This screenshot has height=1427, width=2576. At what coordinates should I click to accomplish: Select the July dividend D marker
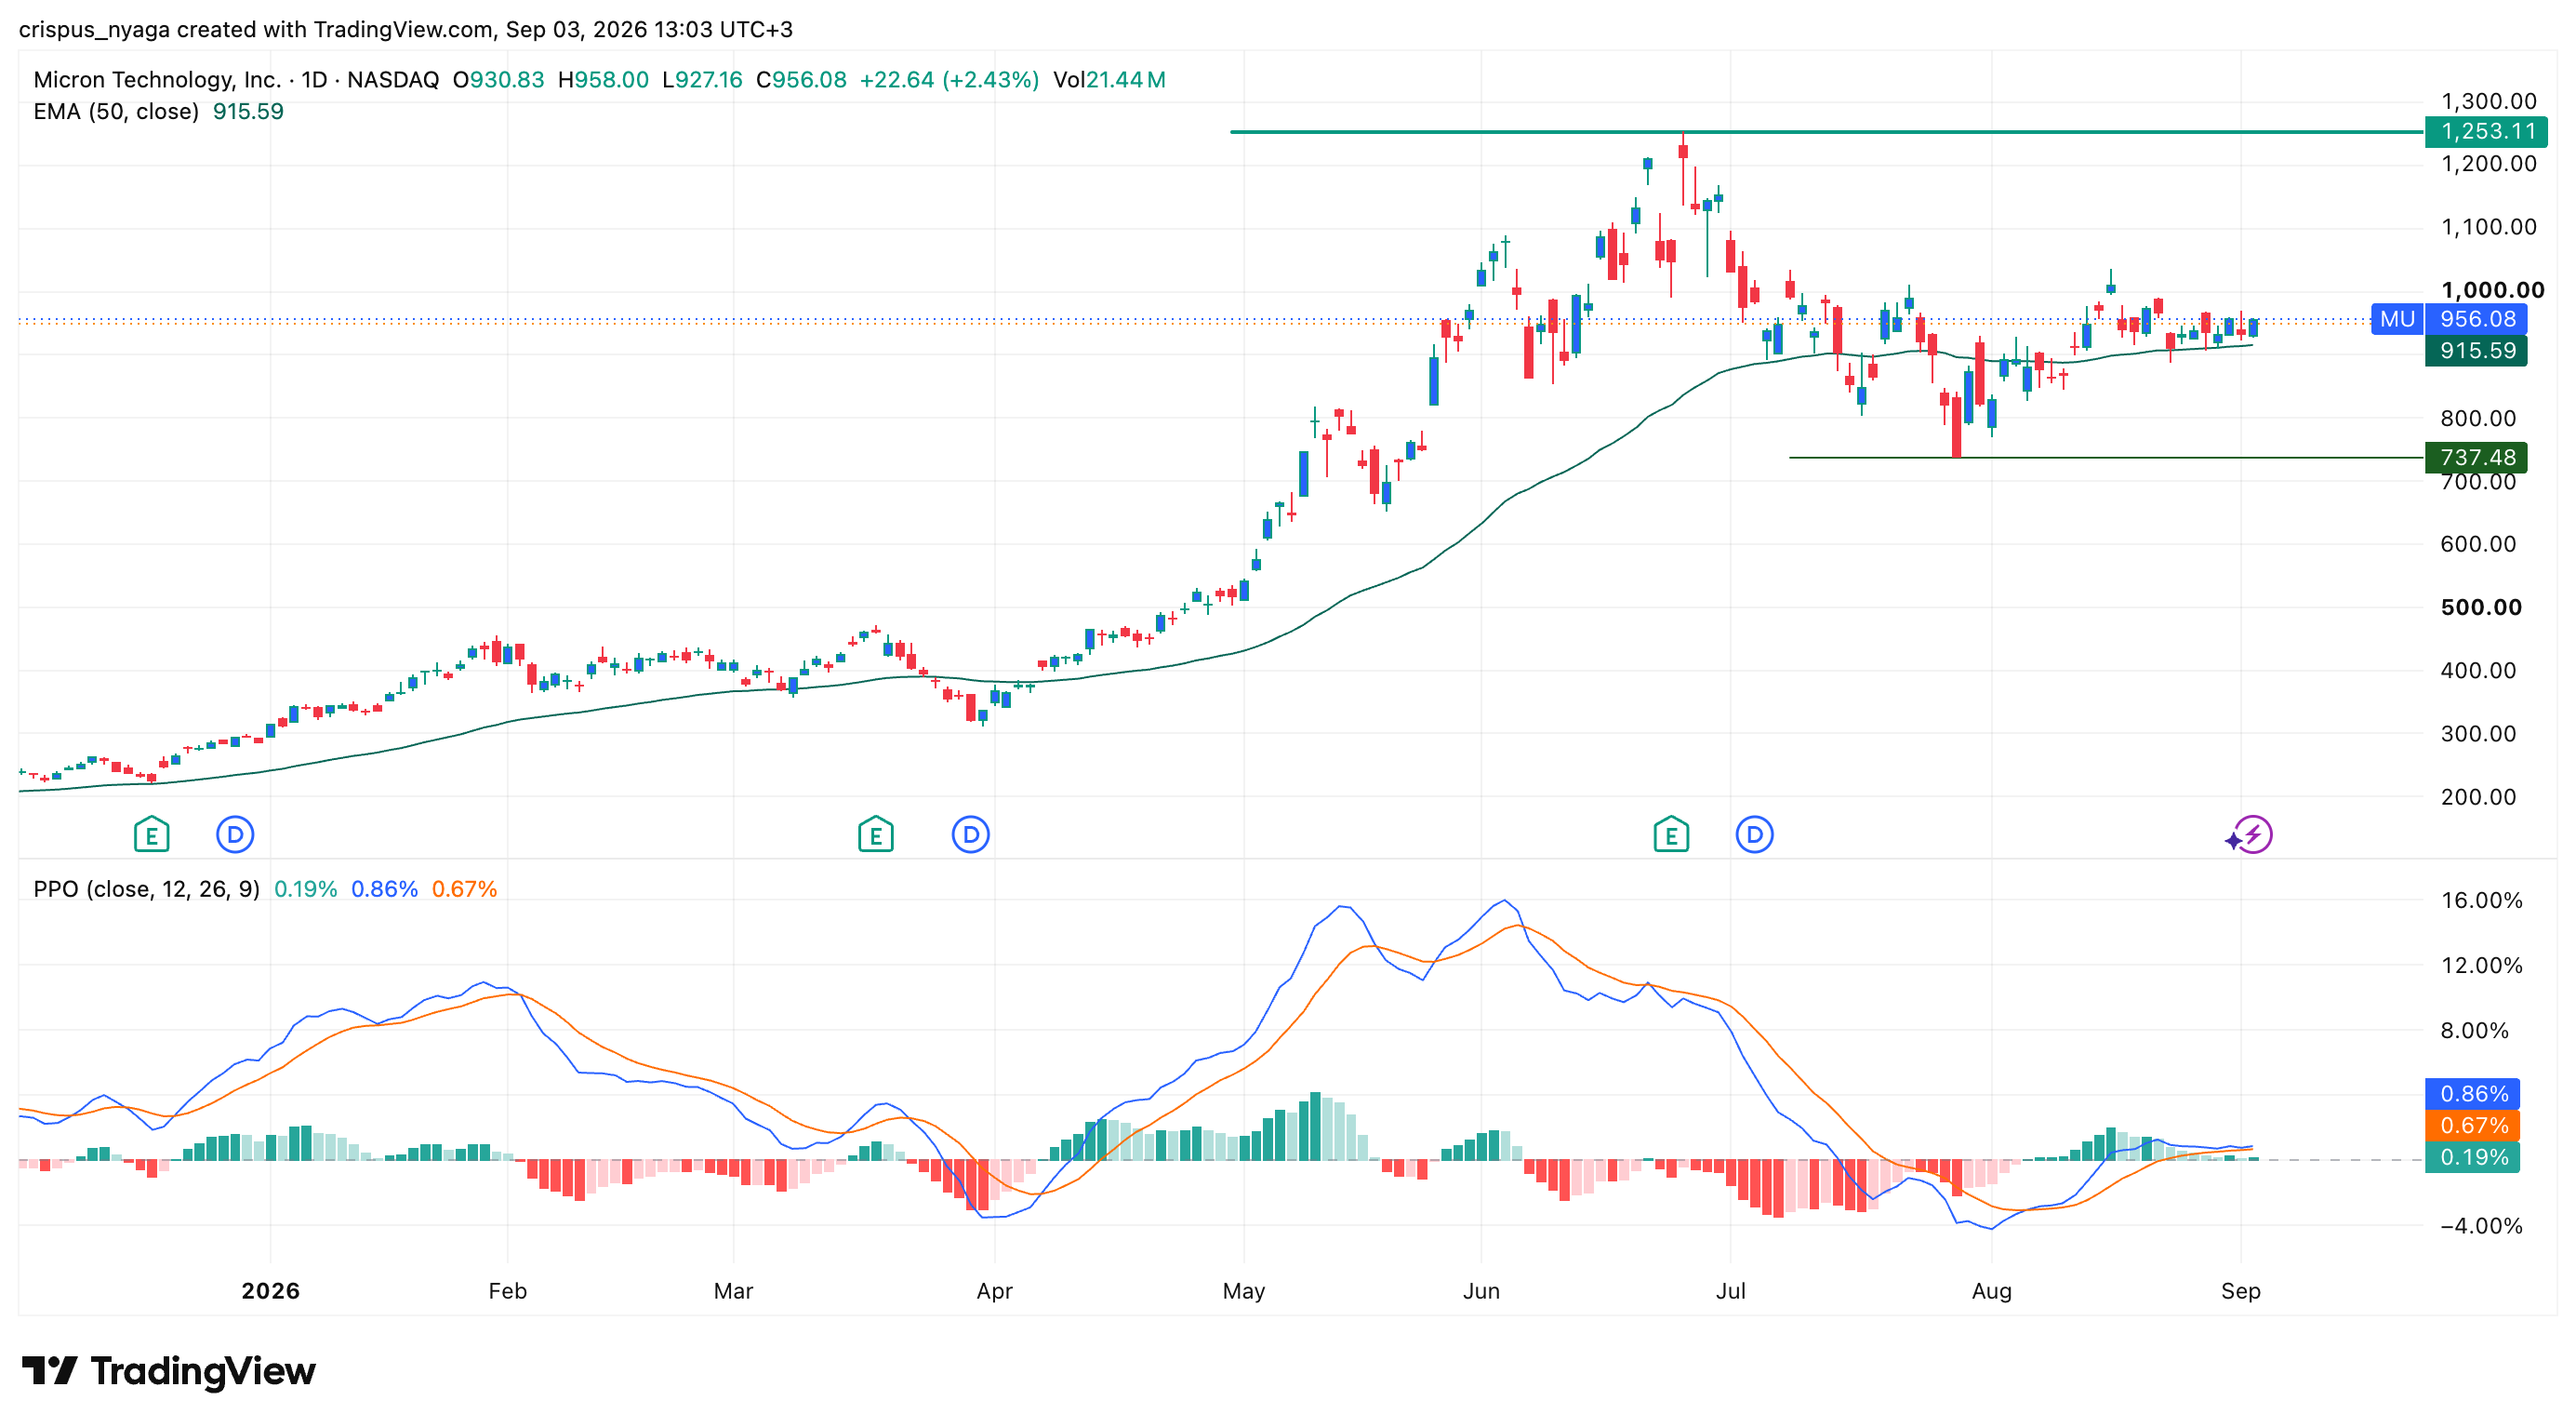pos(1754,834)
